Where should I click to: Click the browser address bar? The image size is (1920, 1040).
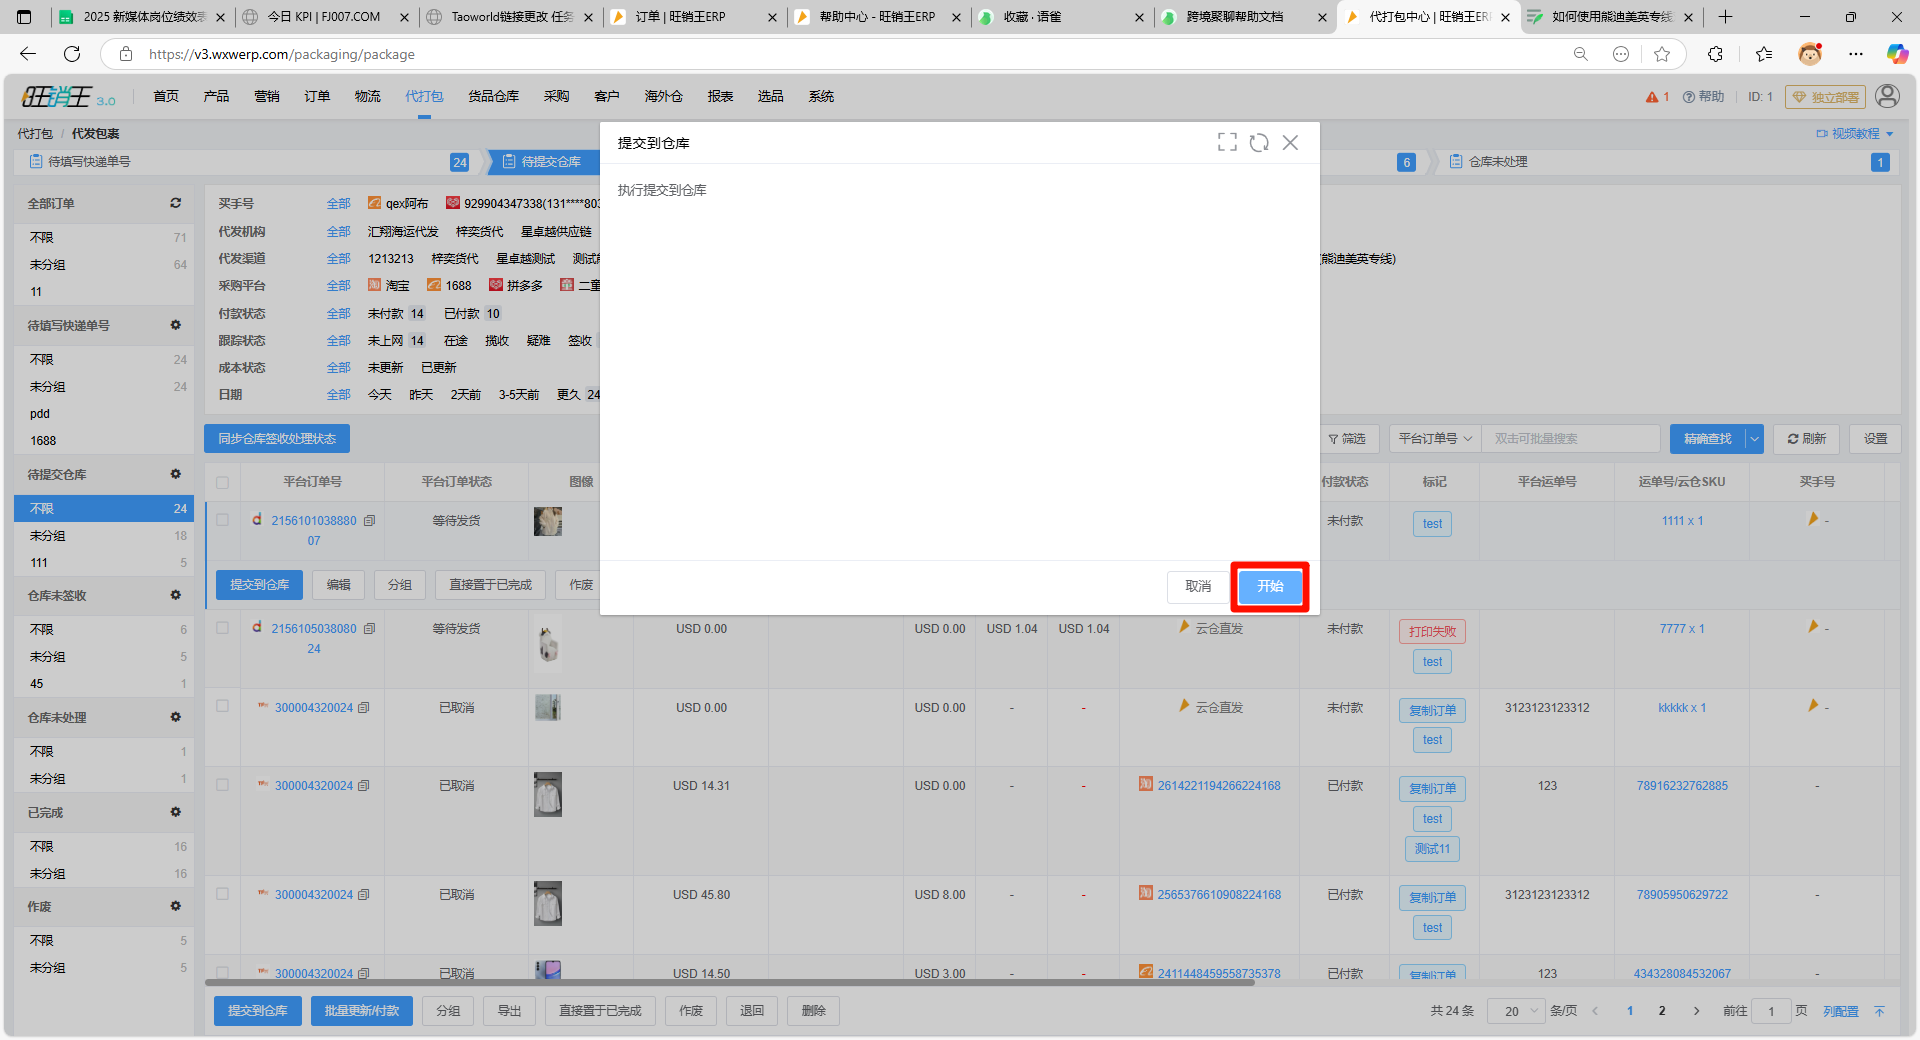pyautogui.click(x=850, y=54)
